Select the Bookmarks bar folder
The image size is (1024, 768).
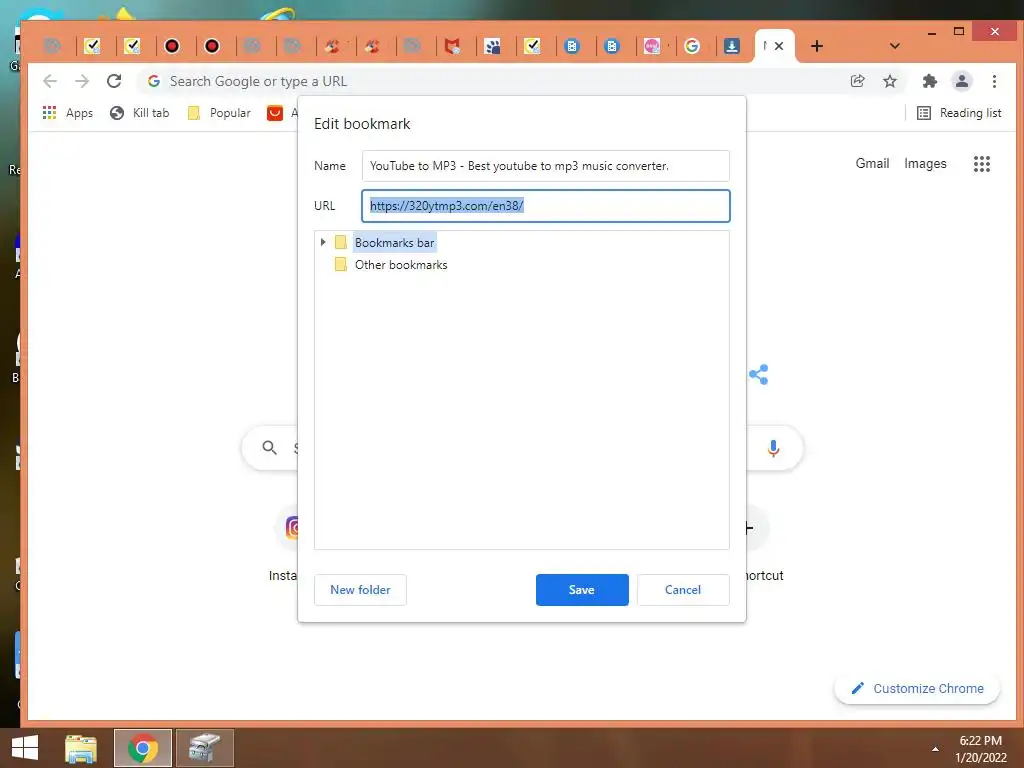[x=394, y=242]
